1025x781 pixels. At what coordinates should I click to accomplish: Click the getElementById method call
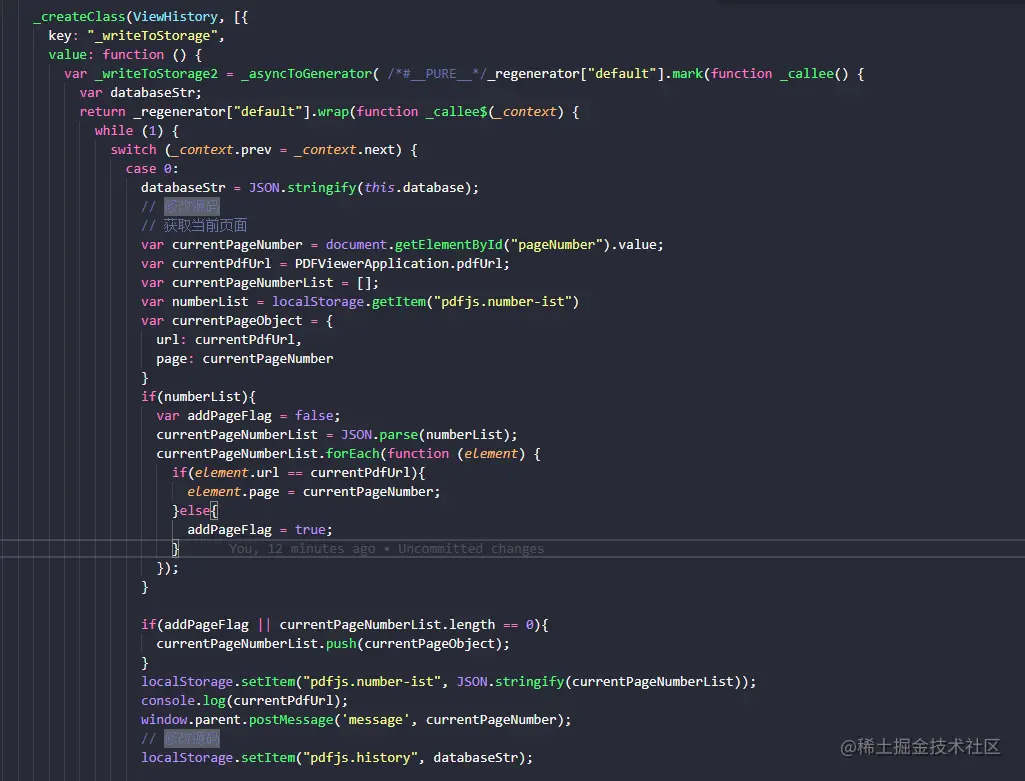coord(448,244)
